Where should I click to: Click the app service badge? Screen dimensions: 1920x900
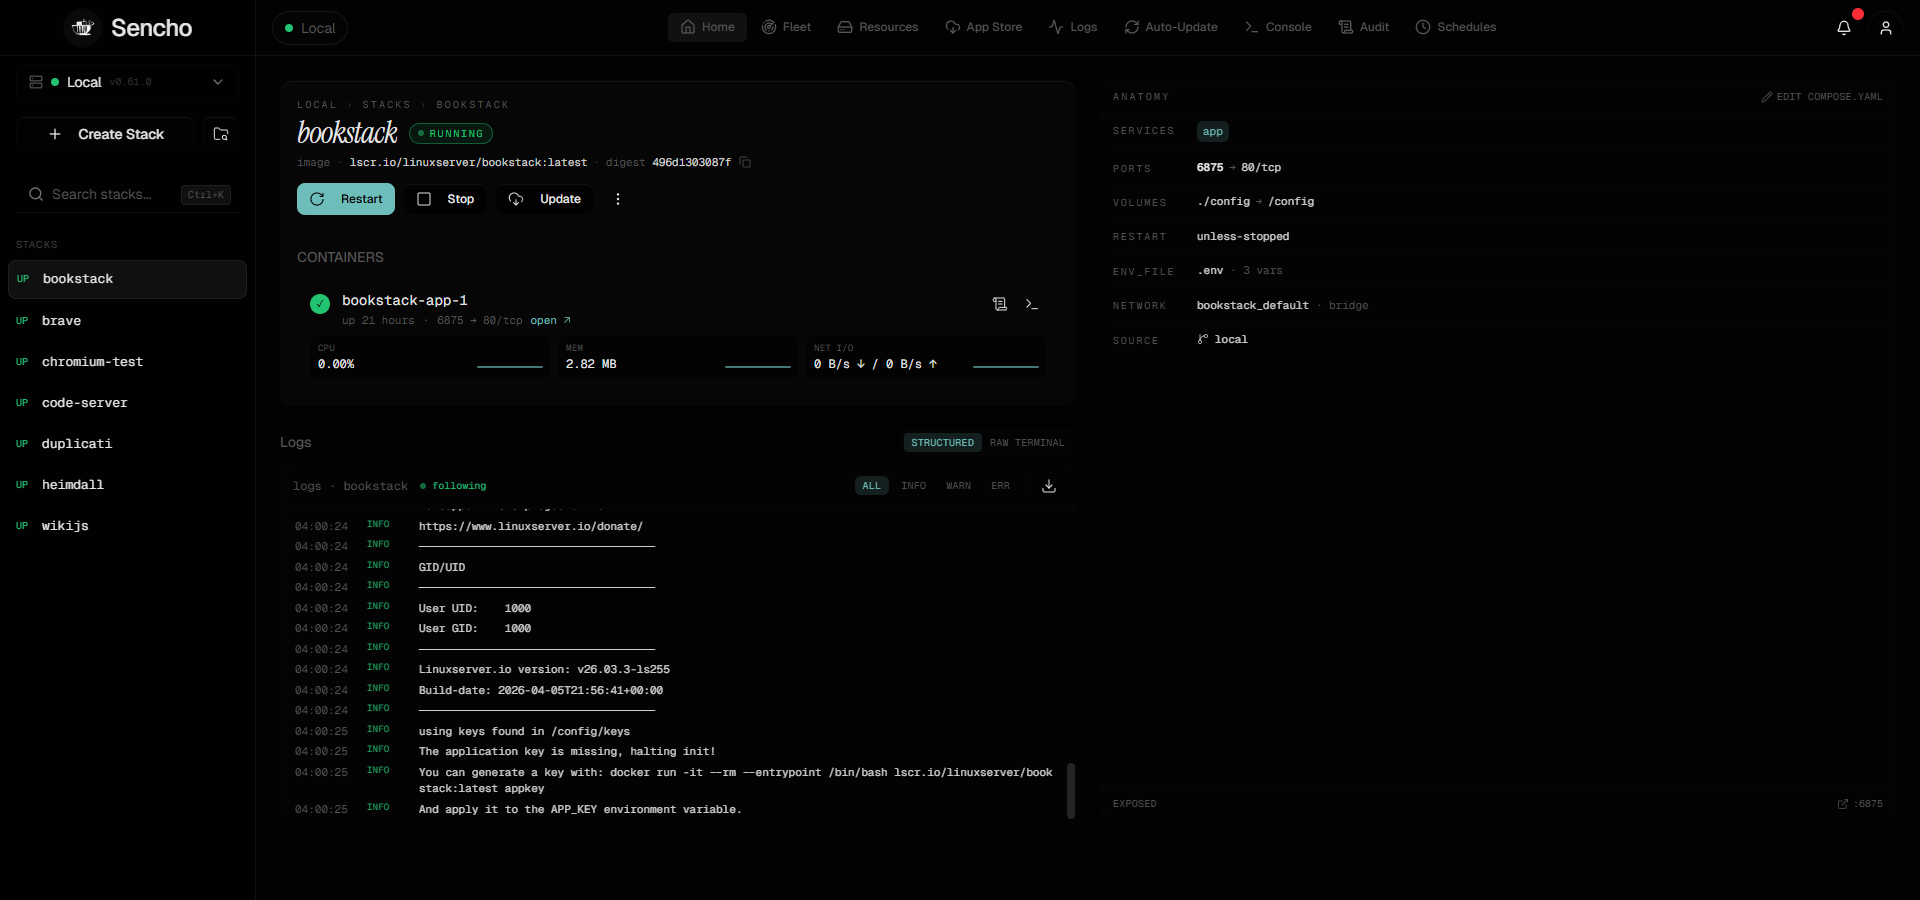pos(1213,132)
